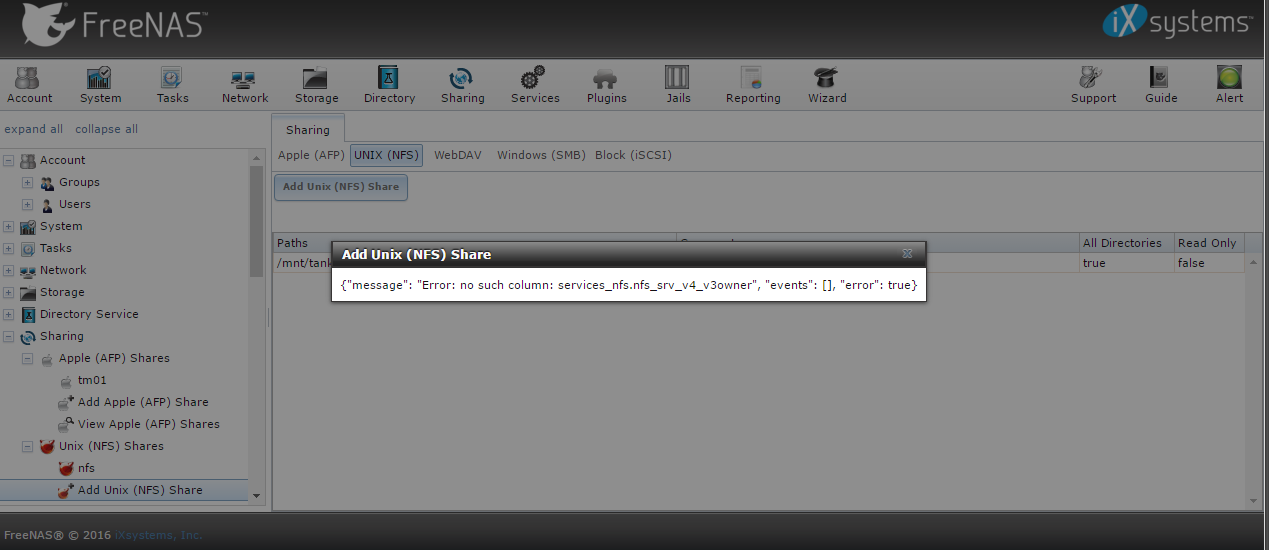This screenshot has height=550, width=1269.
Task: Click the 'false' Read Only cell
Action: tap(1209, 263)
